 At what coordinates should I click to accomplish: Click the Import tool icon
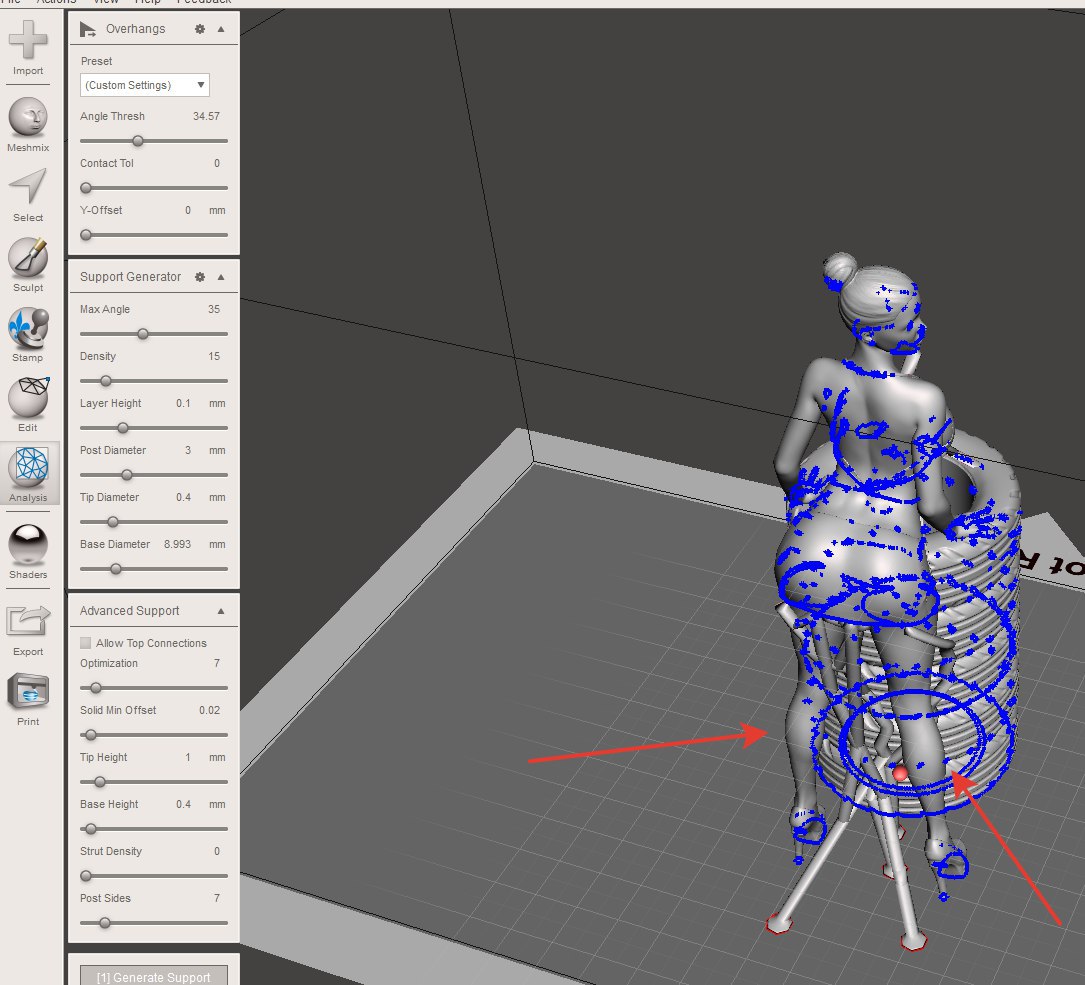(28, 39)
